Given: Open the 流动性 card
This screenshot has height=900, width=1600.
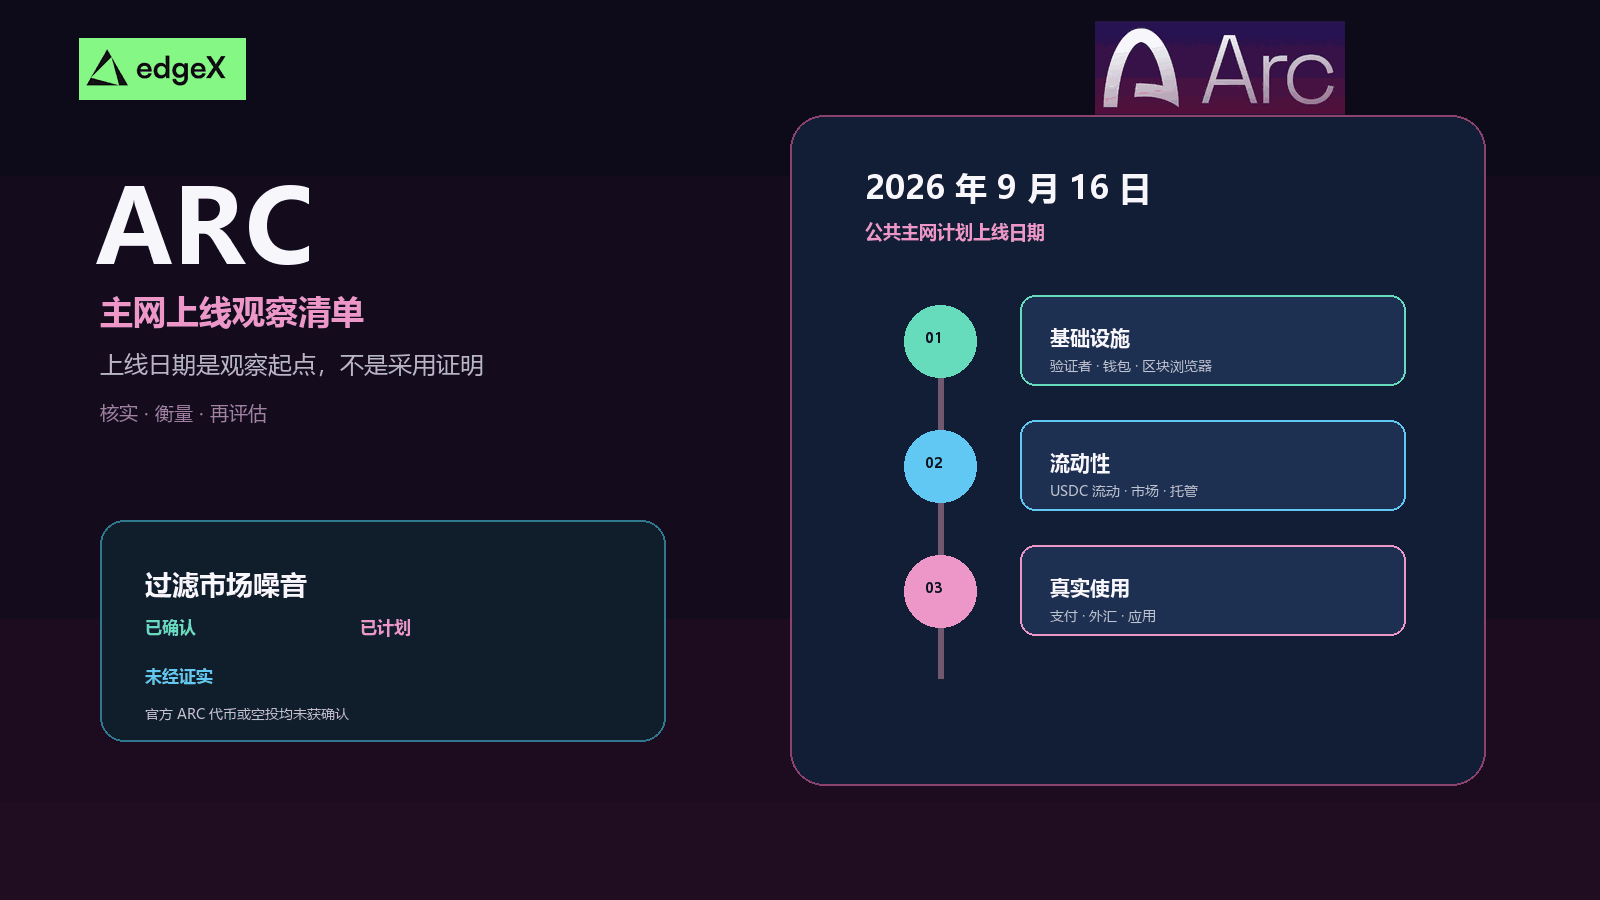Looking at the screenshot, I should tap(1212, 465).
